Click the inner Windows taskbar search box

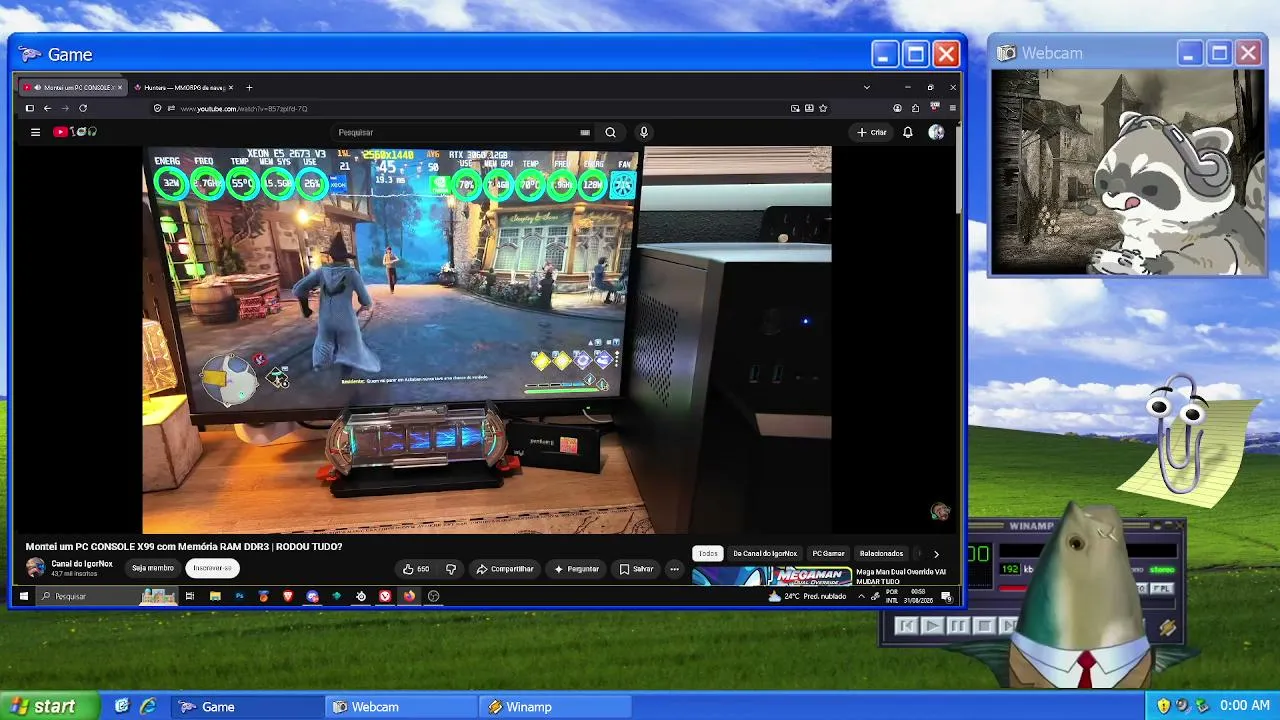click(x=108, y=596)
